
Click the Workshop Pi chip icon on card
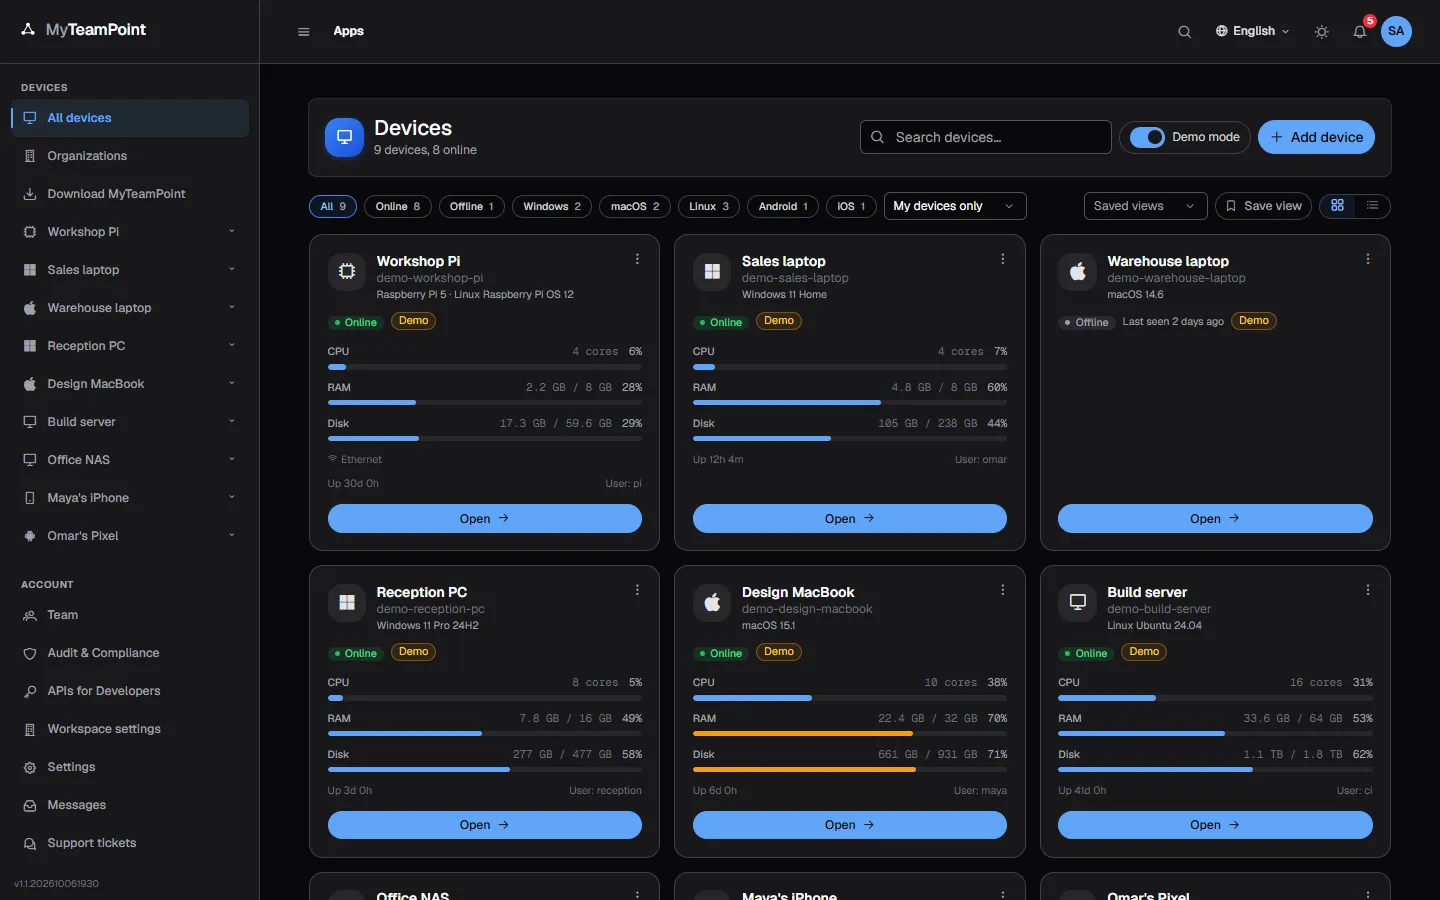347,271
